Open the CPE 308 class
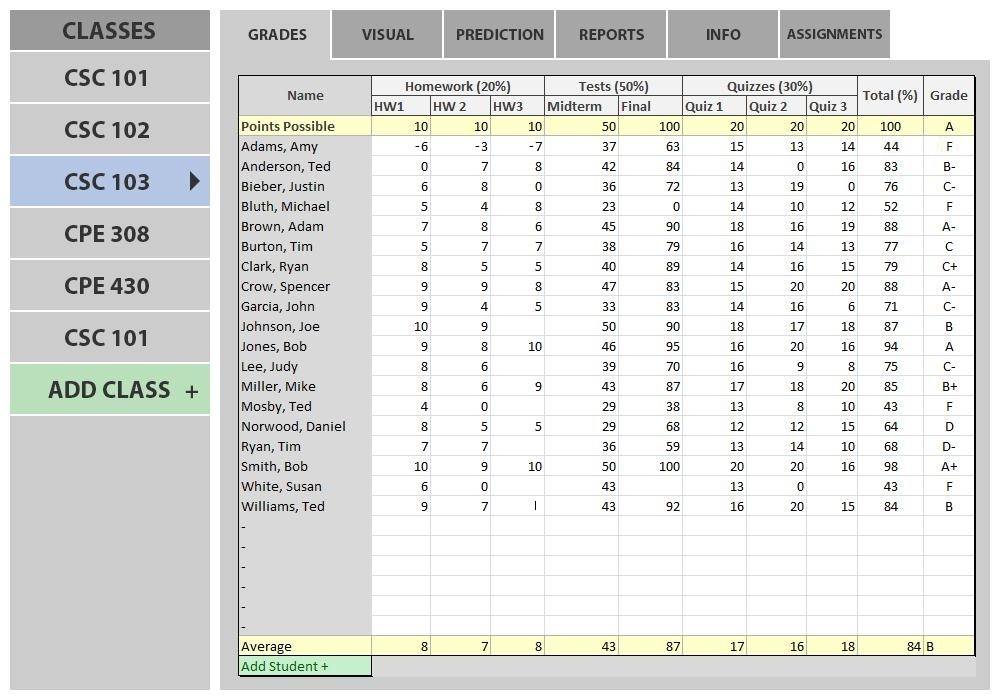 point(107,234)
